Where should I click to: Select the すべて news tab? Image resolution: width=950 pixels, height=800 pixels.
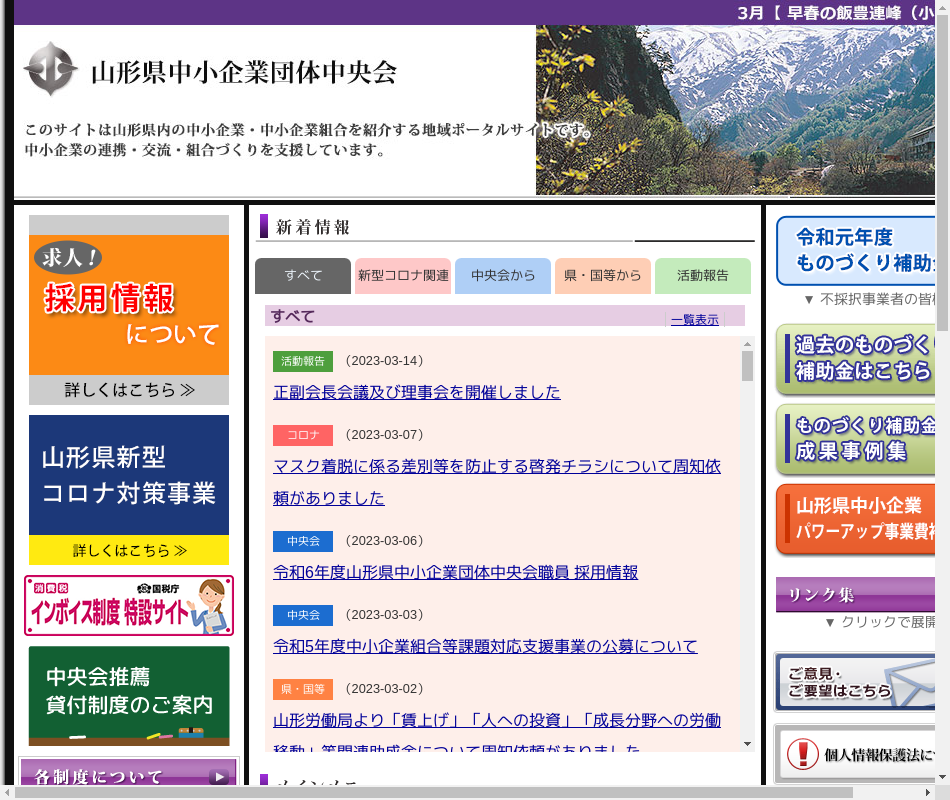pyautogui.click(x=303, y=276)
